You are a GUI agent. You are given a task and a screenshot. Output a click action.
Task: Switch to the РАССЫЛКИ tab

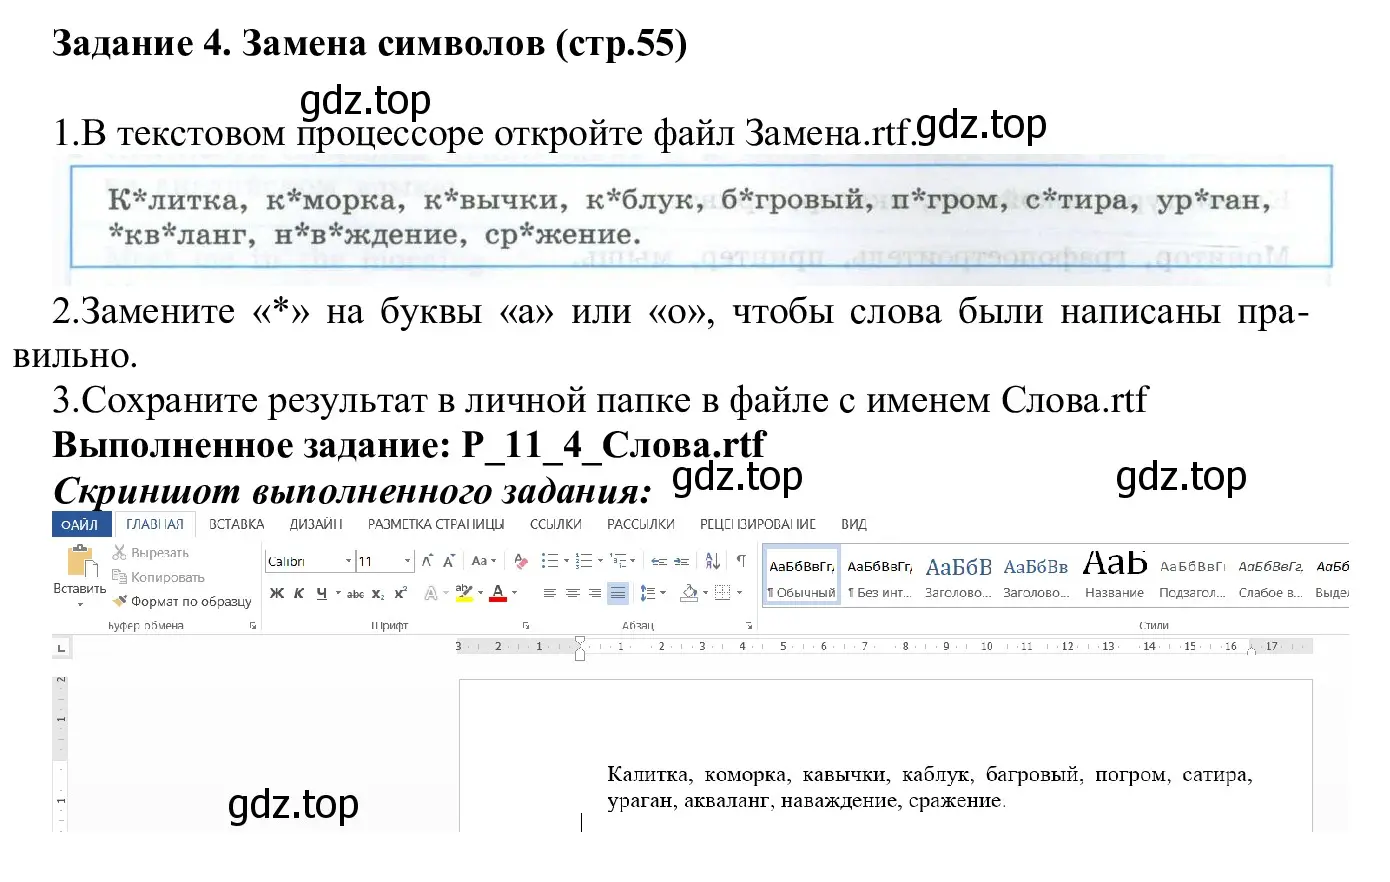641,525
